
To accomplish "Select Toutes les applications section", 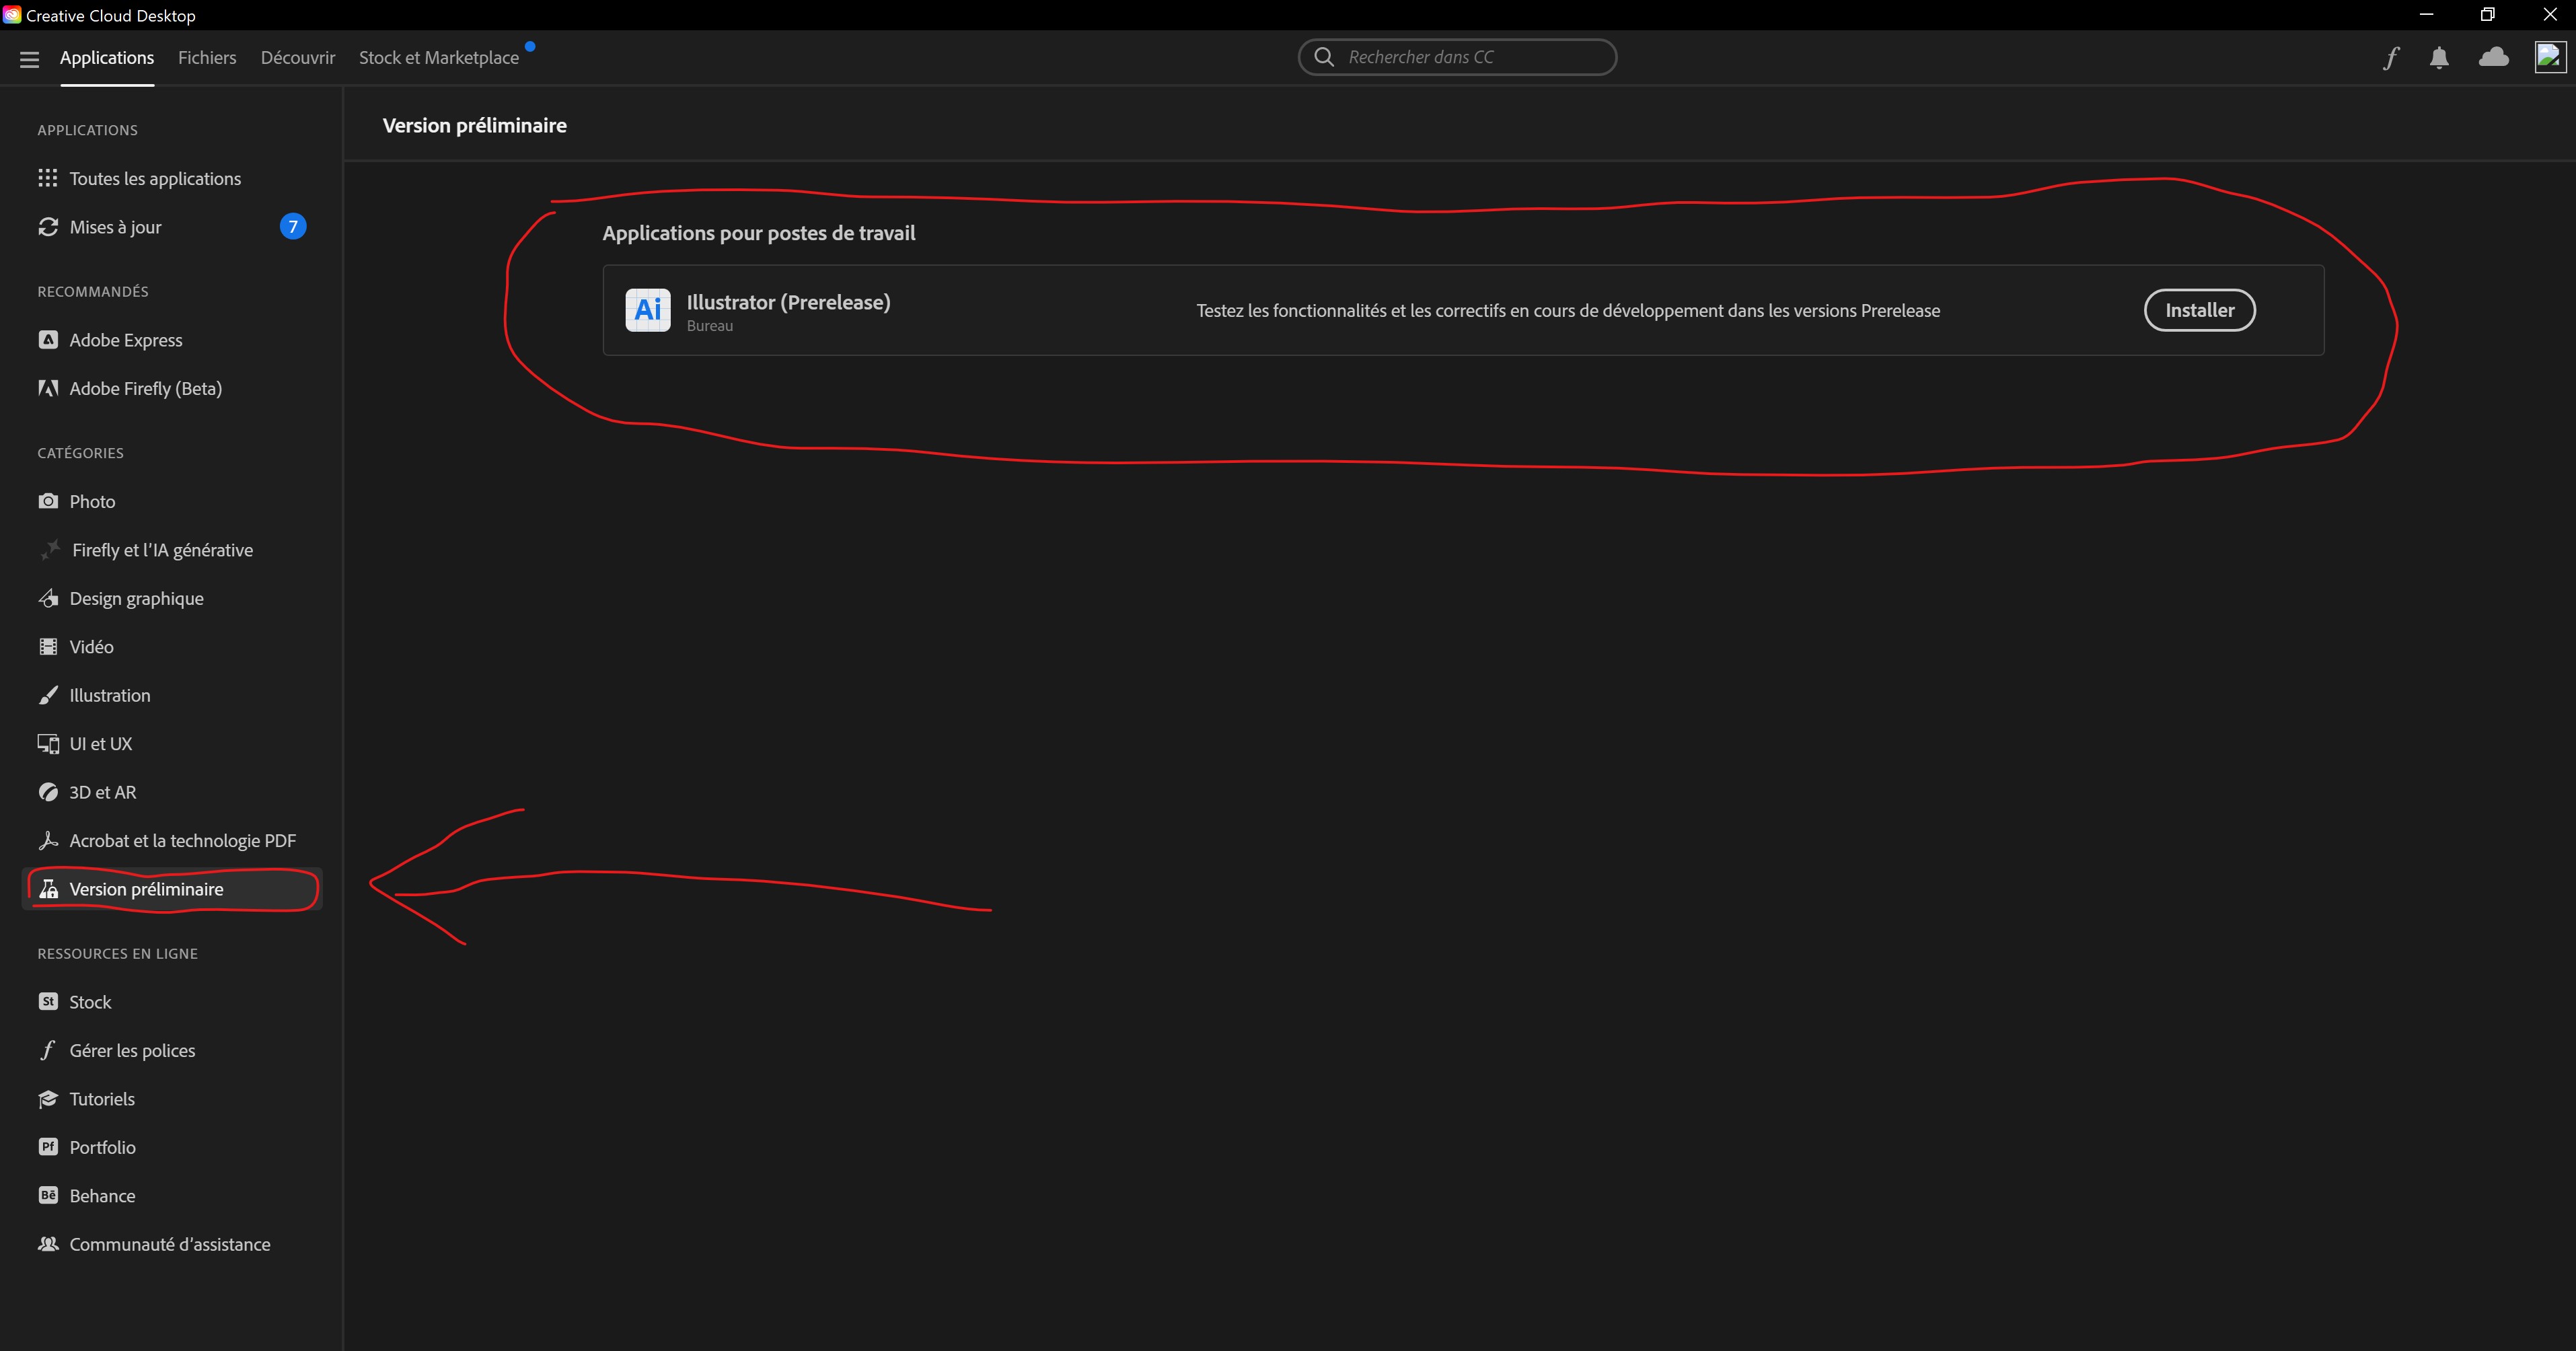I will (x=155, y=177).
